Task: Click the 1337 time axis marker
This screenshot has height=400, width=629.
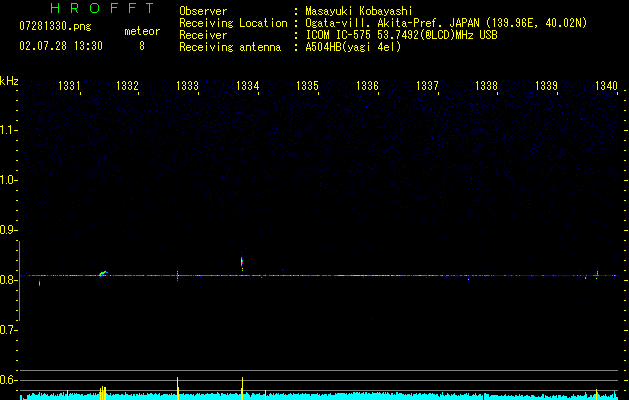Action: [x=427, y=86]
